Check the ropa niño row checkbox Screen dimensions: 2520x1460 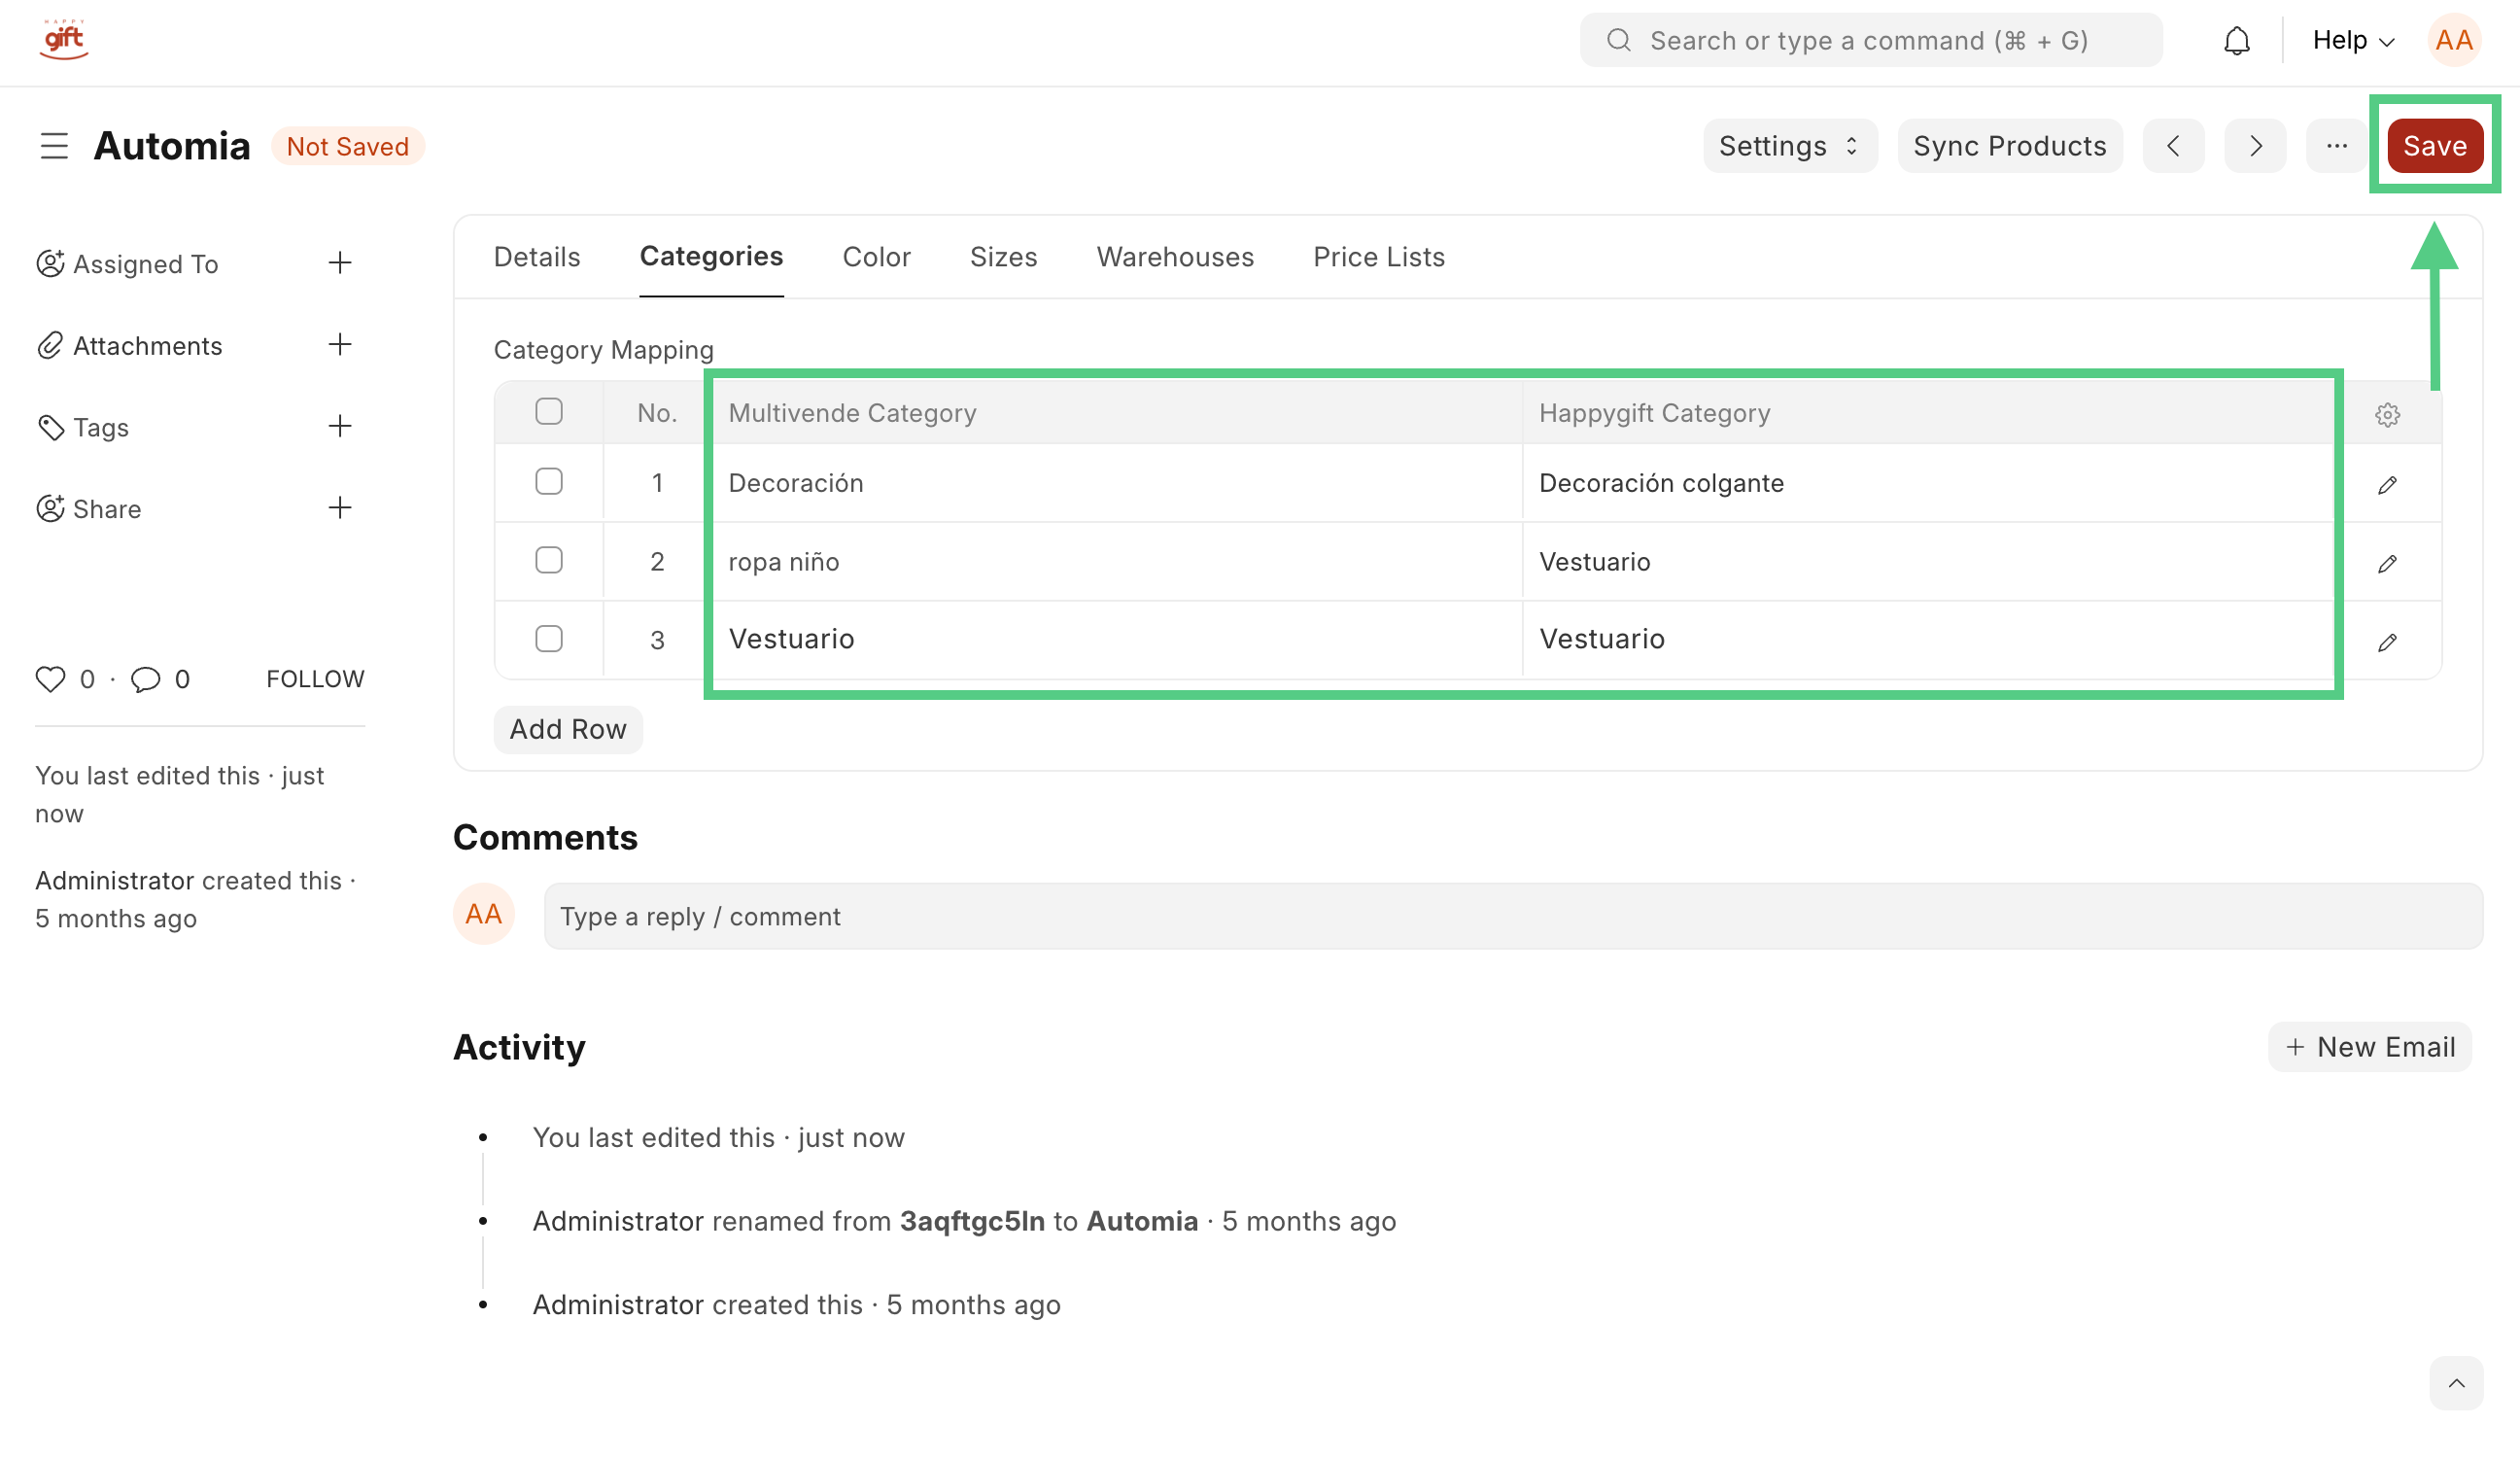coord(549,561)
